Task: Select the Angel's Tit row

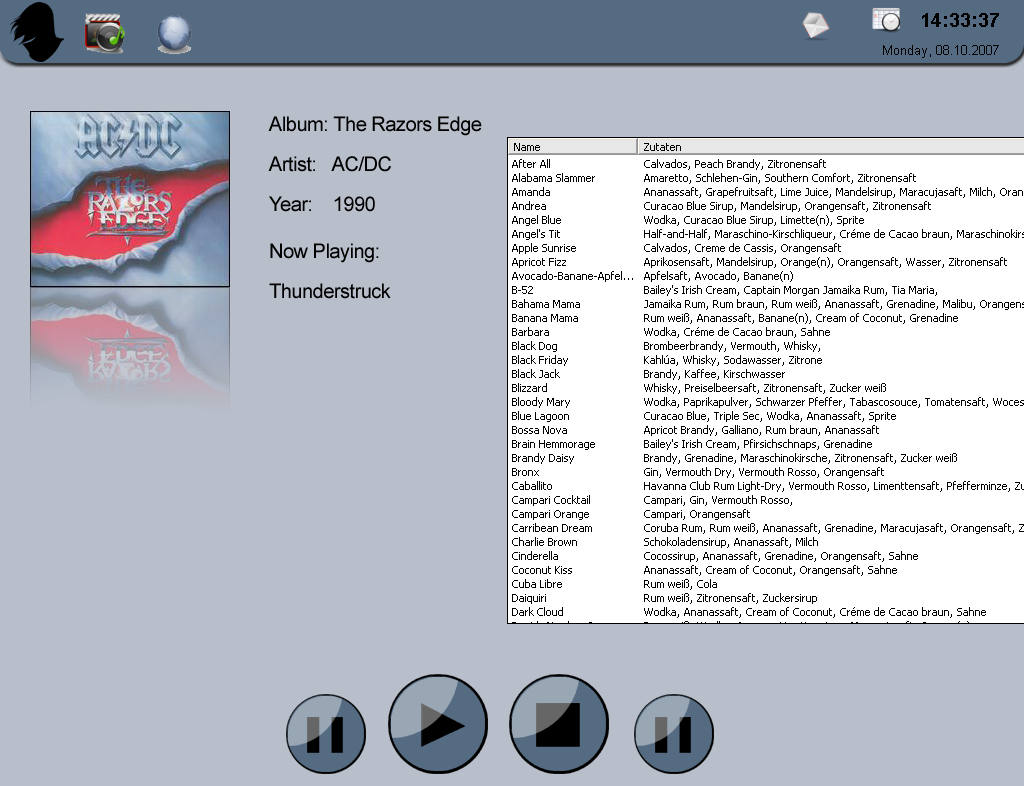Action: pos(766,234)
